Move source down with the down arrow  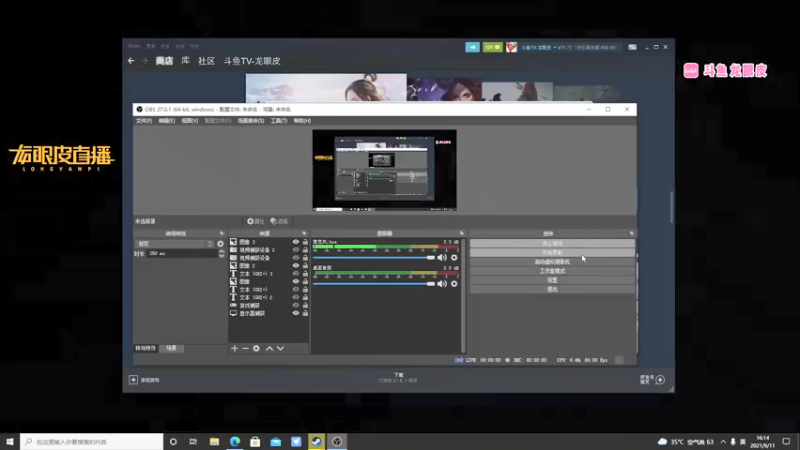tap(281, 348)
